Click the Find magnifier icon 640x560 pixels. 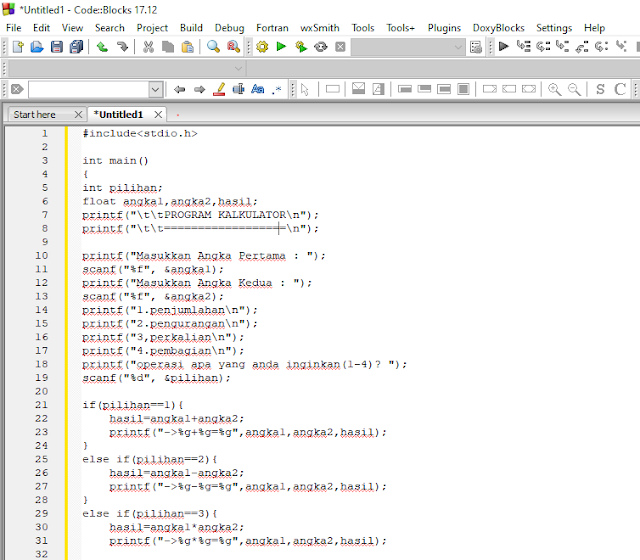[x=213, y=47]
